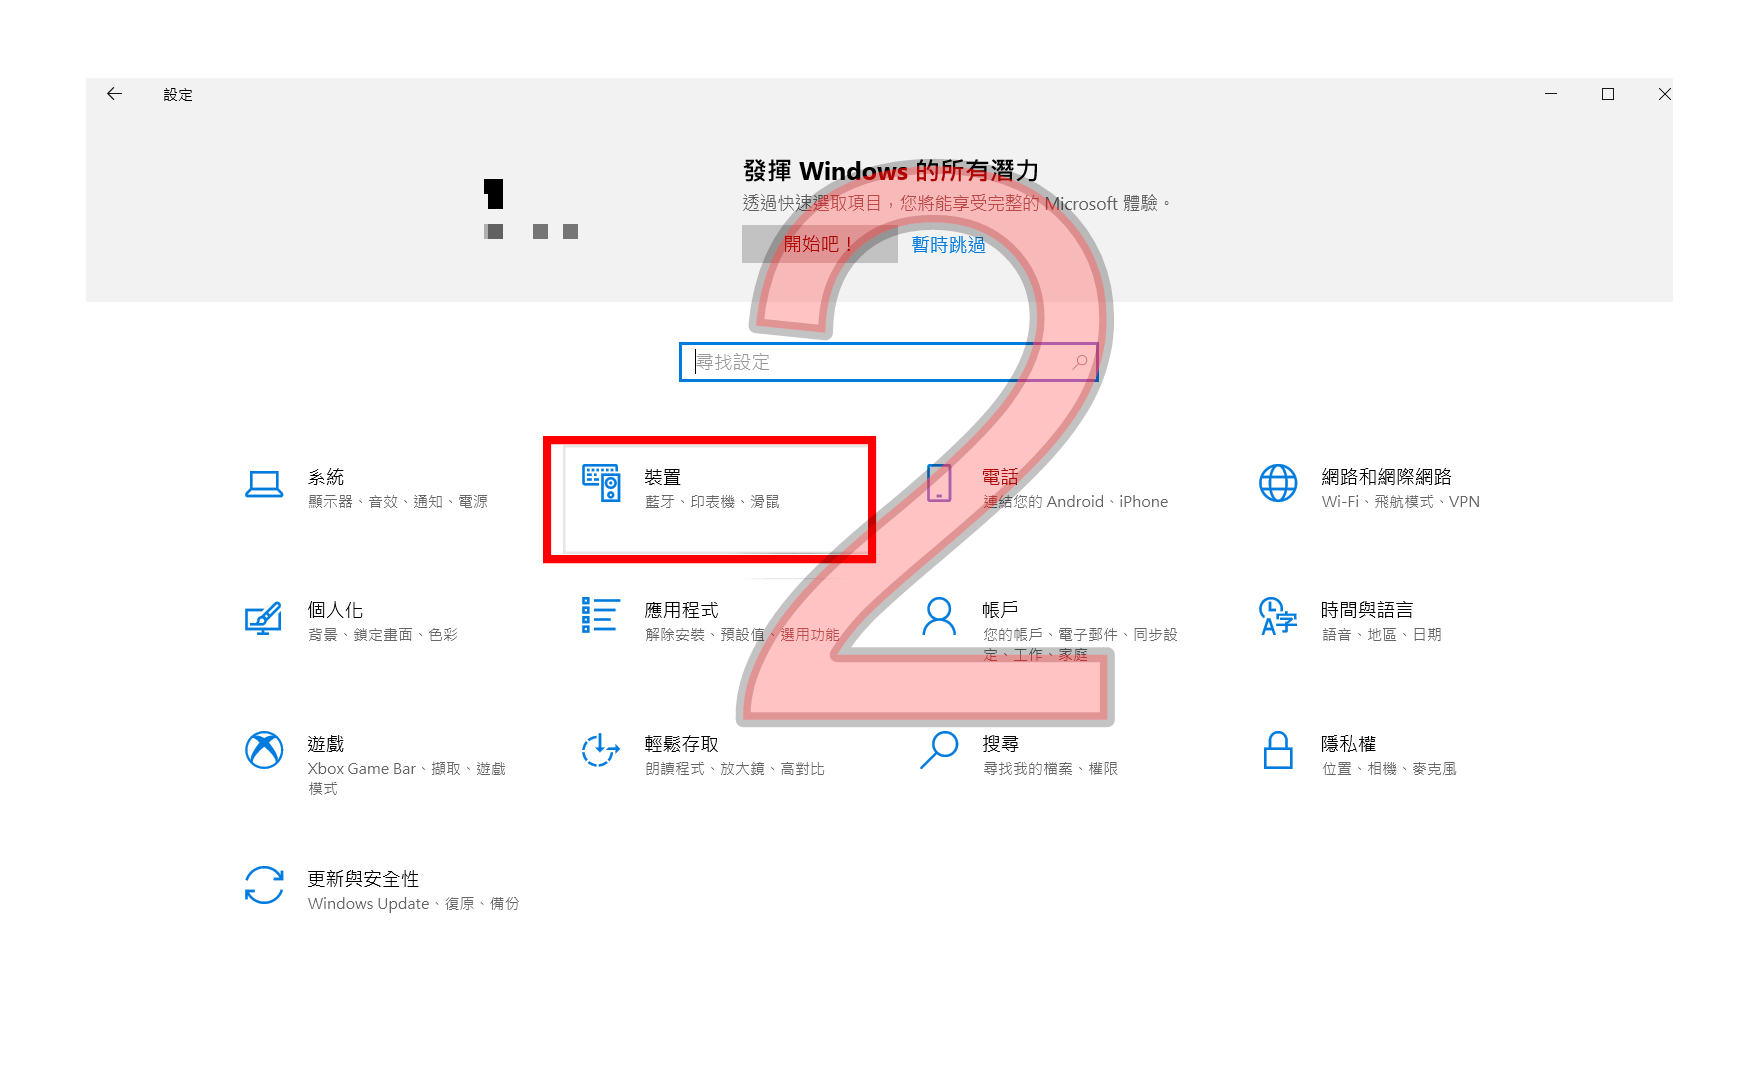Click the 開始吧！ button
1746x1076 pixels.
tap(820, 244)
